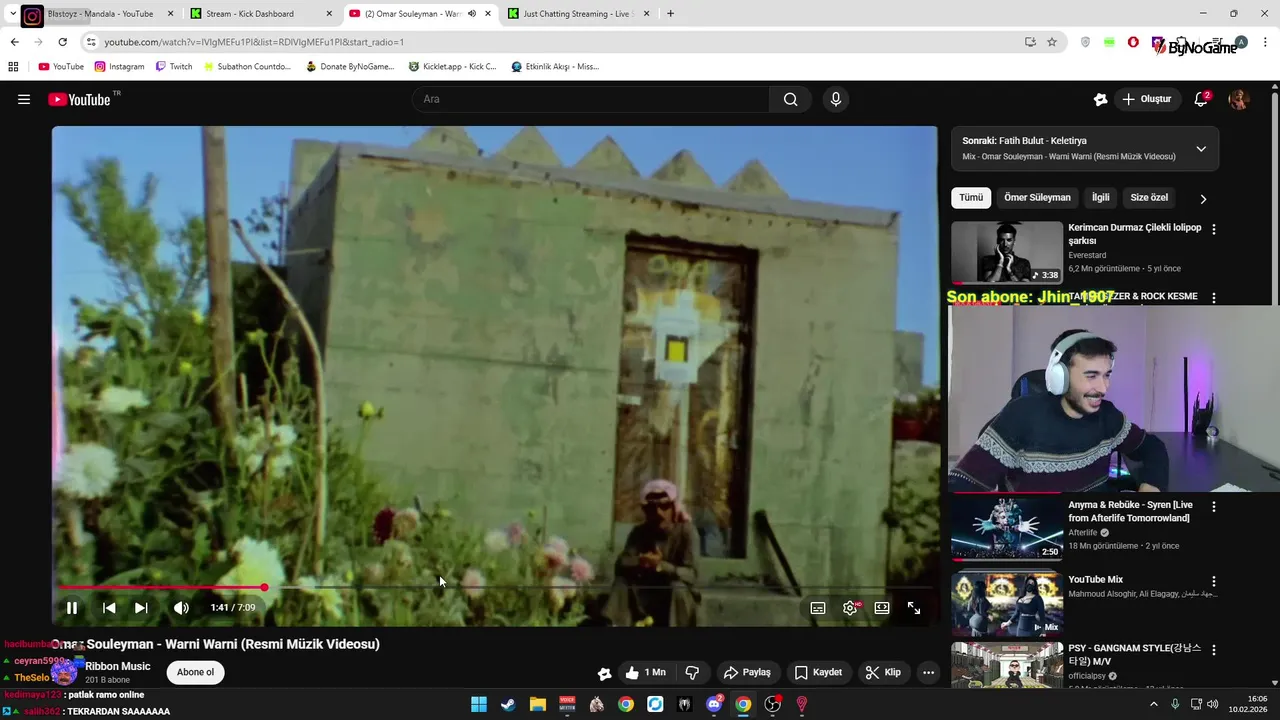Open more actions below the video

click(928, 672)
